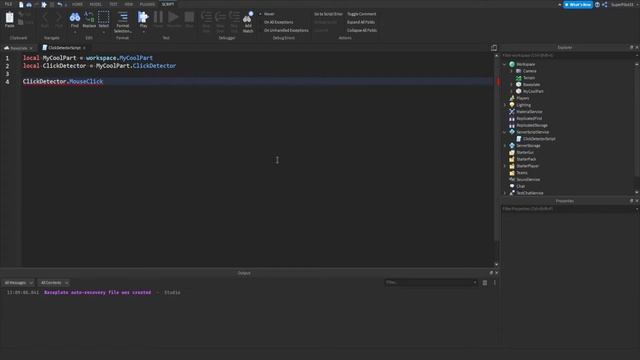
Task: Open Output panel options menu dots
Action: point(495,282)
